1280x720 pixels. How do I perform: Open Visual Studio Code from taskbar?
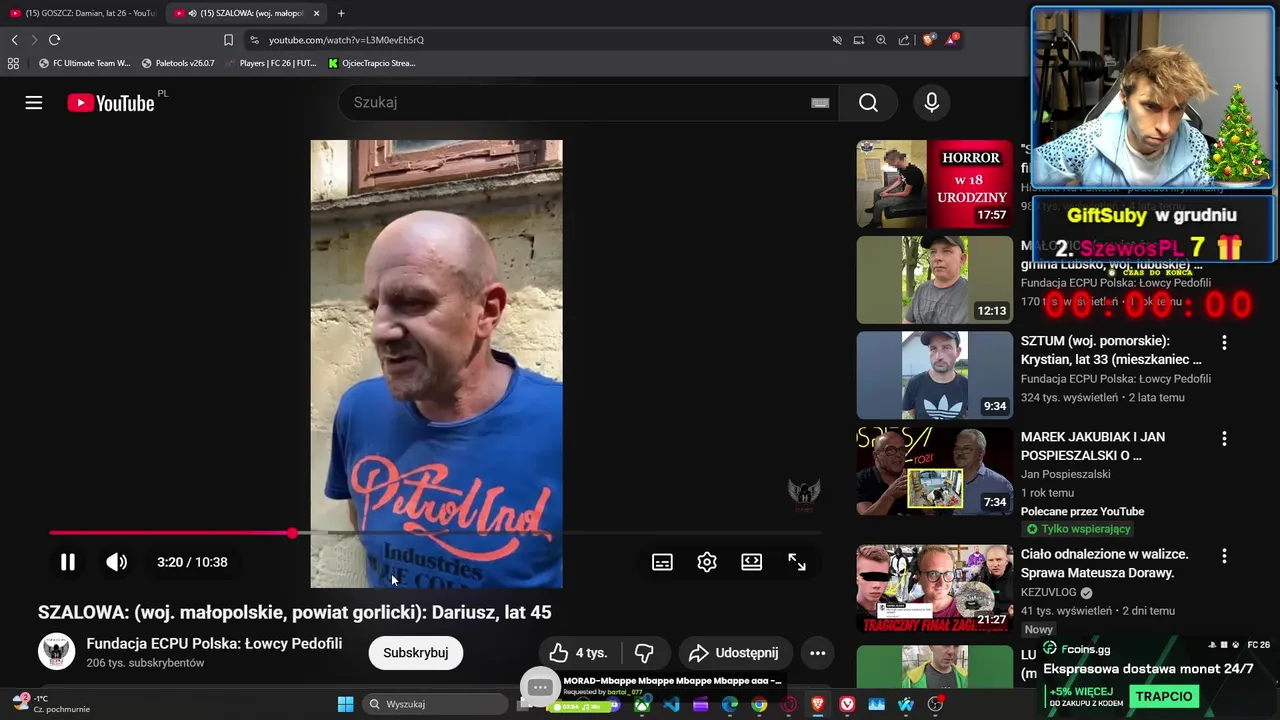pyautogui.click(x=671, y=704)
